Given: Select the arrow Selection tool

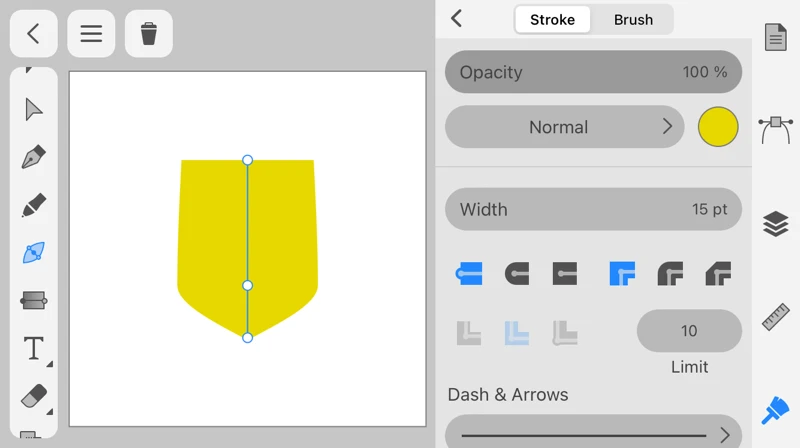Looking at the screenshot, I should 33,109.
